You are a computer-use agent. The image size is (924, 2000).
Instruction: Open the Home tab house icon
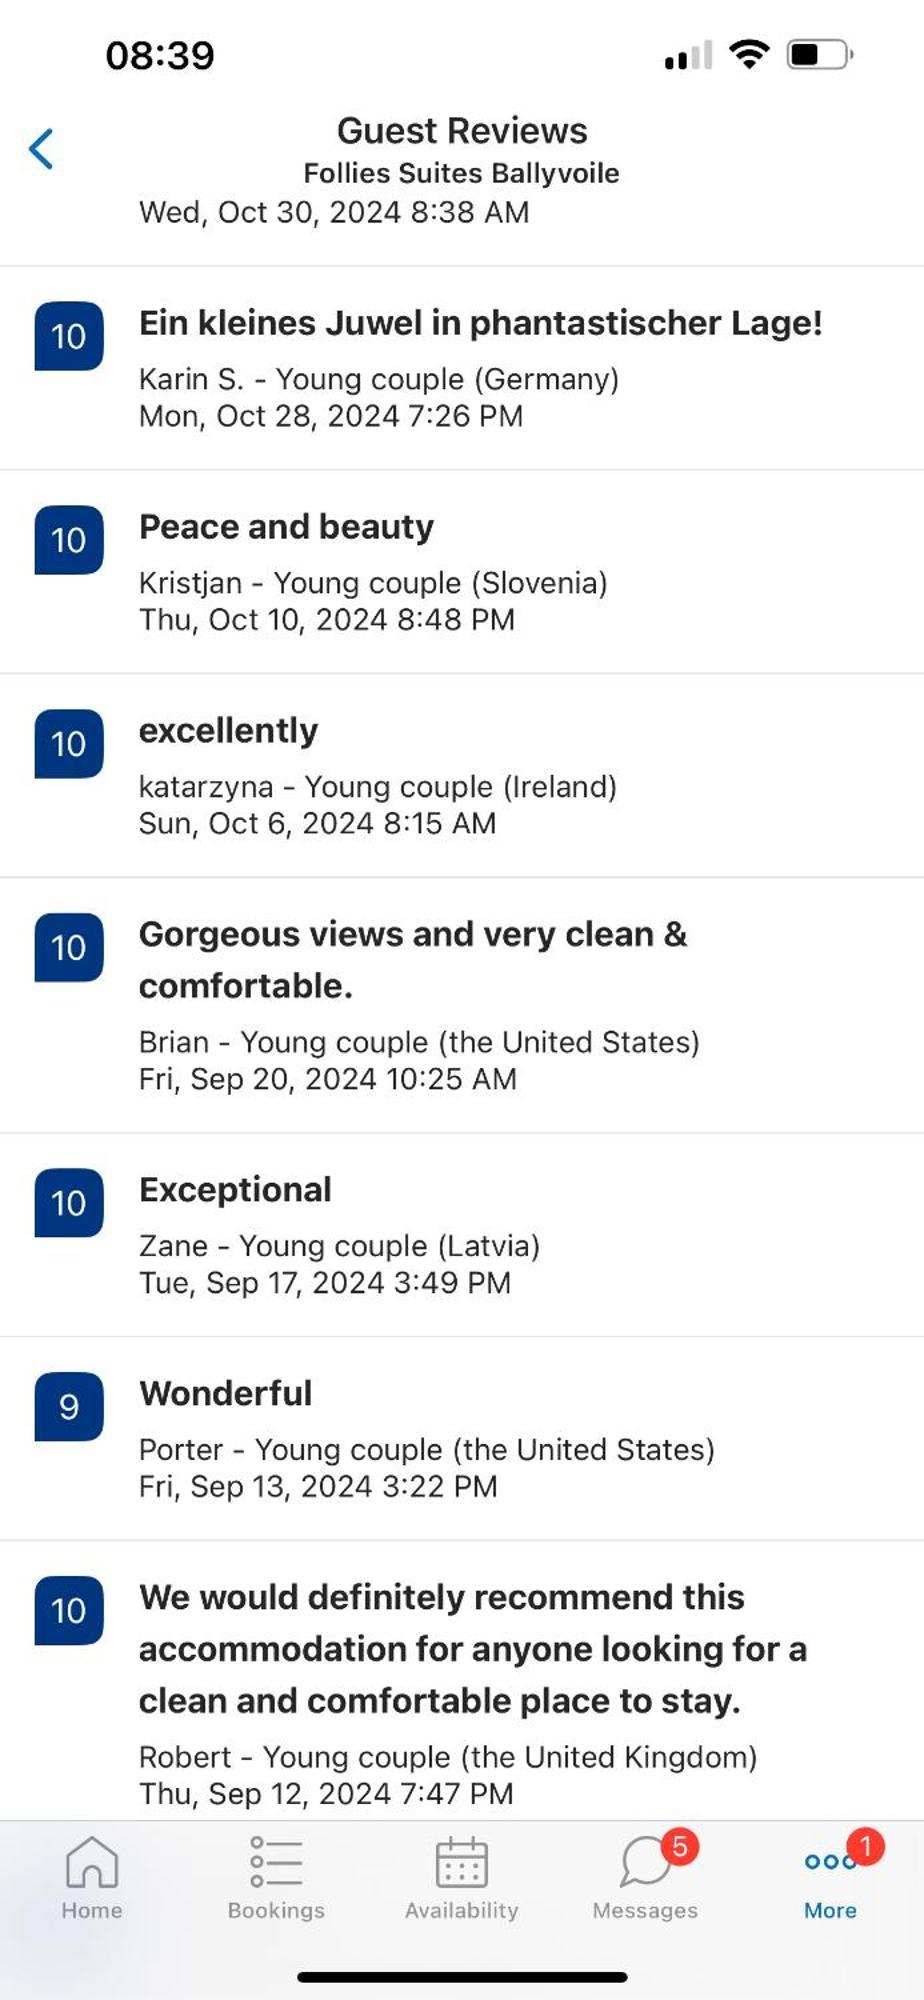click(x=92, y=1862)
